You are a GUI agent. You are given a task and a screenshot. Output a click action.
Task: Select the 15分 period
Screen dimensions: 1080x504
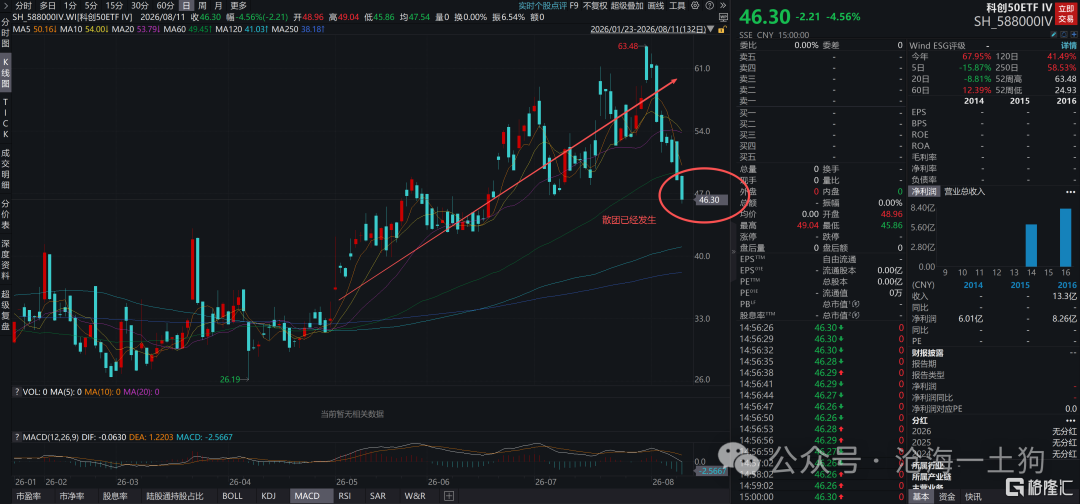tap(114, 6)
